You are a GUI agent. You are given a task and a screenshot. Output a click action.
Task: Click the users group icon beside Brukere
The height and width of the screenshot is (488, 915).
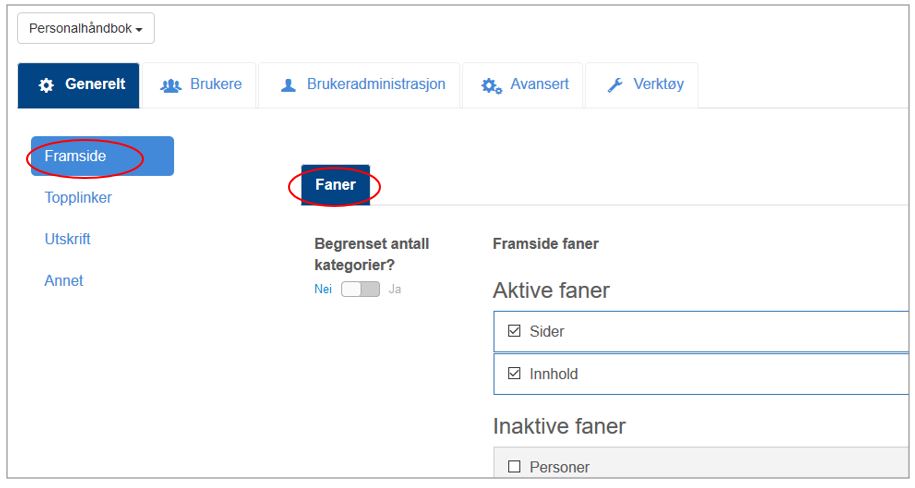tap(170, 86)
